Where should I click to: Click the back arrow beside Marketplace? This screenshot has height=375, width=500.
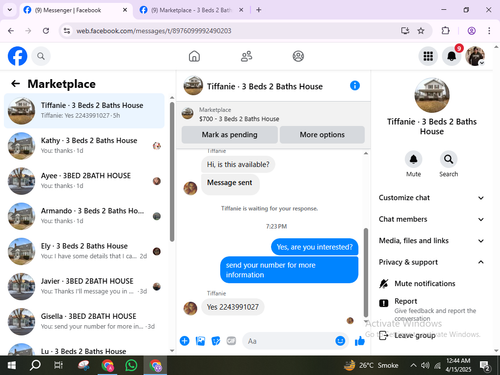(x=15, y=84)
